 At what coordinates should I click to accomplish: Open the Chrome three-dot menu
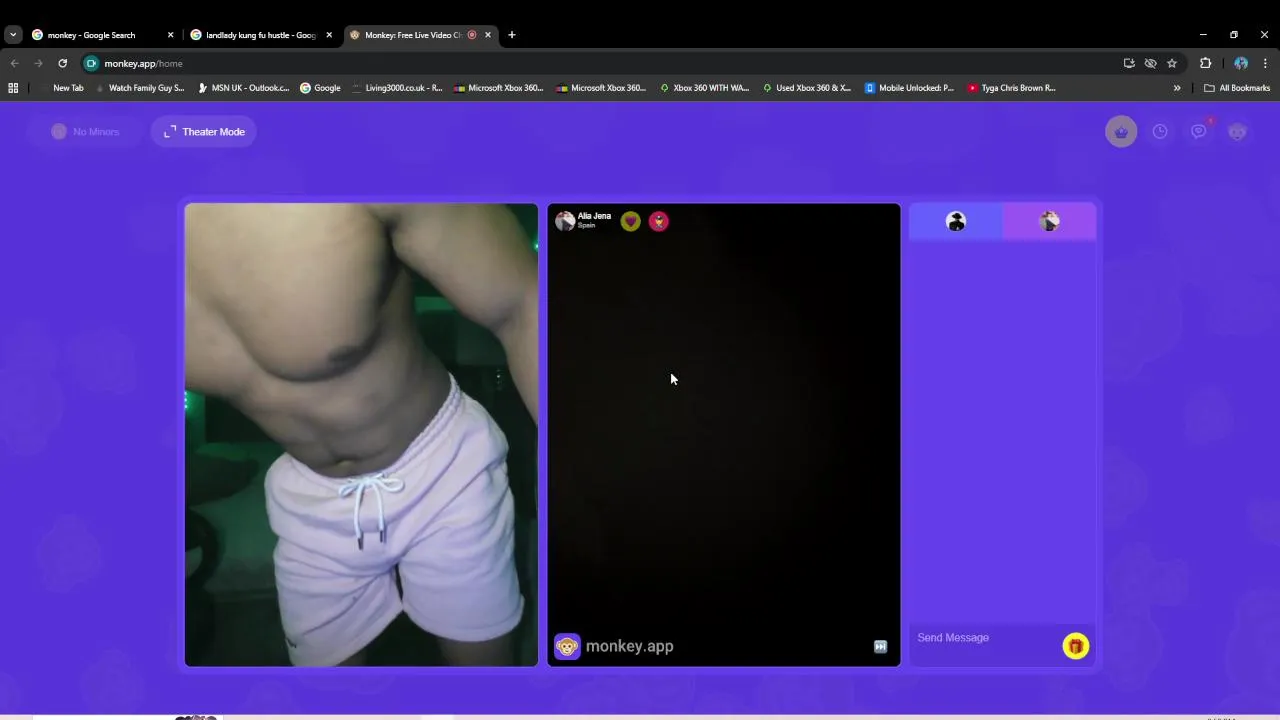(1265, 63)
